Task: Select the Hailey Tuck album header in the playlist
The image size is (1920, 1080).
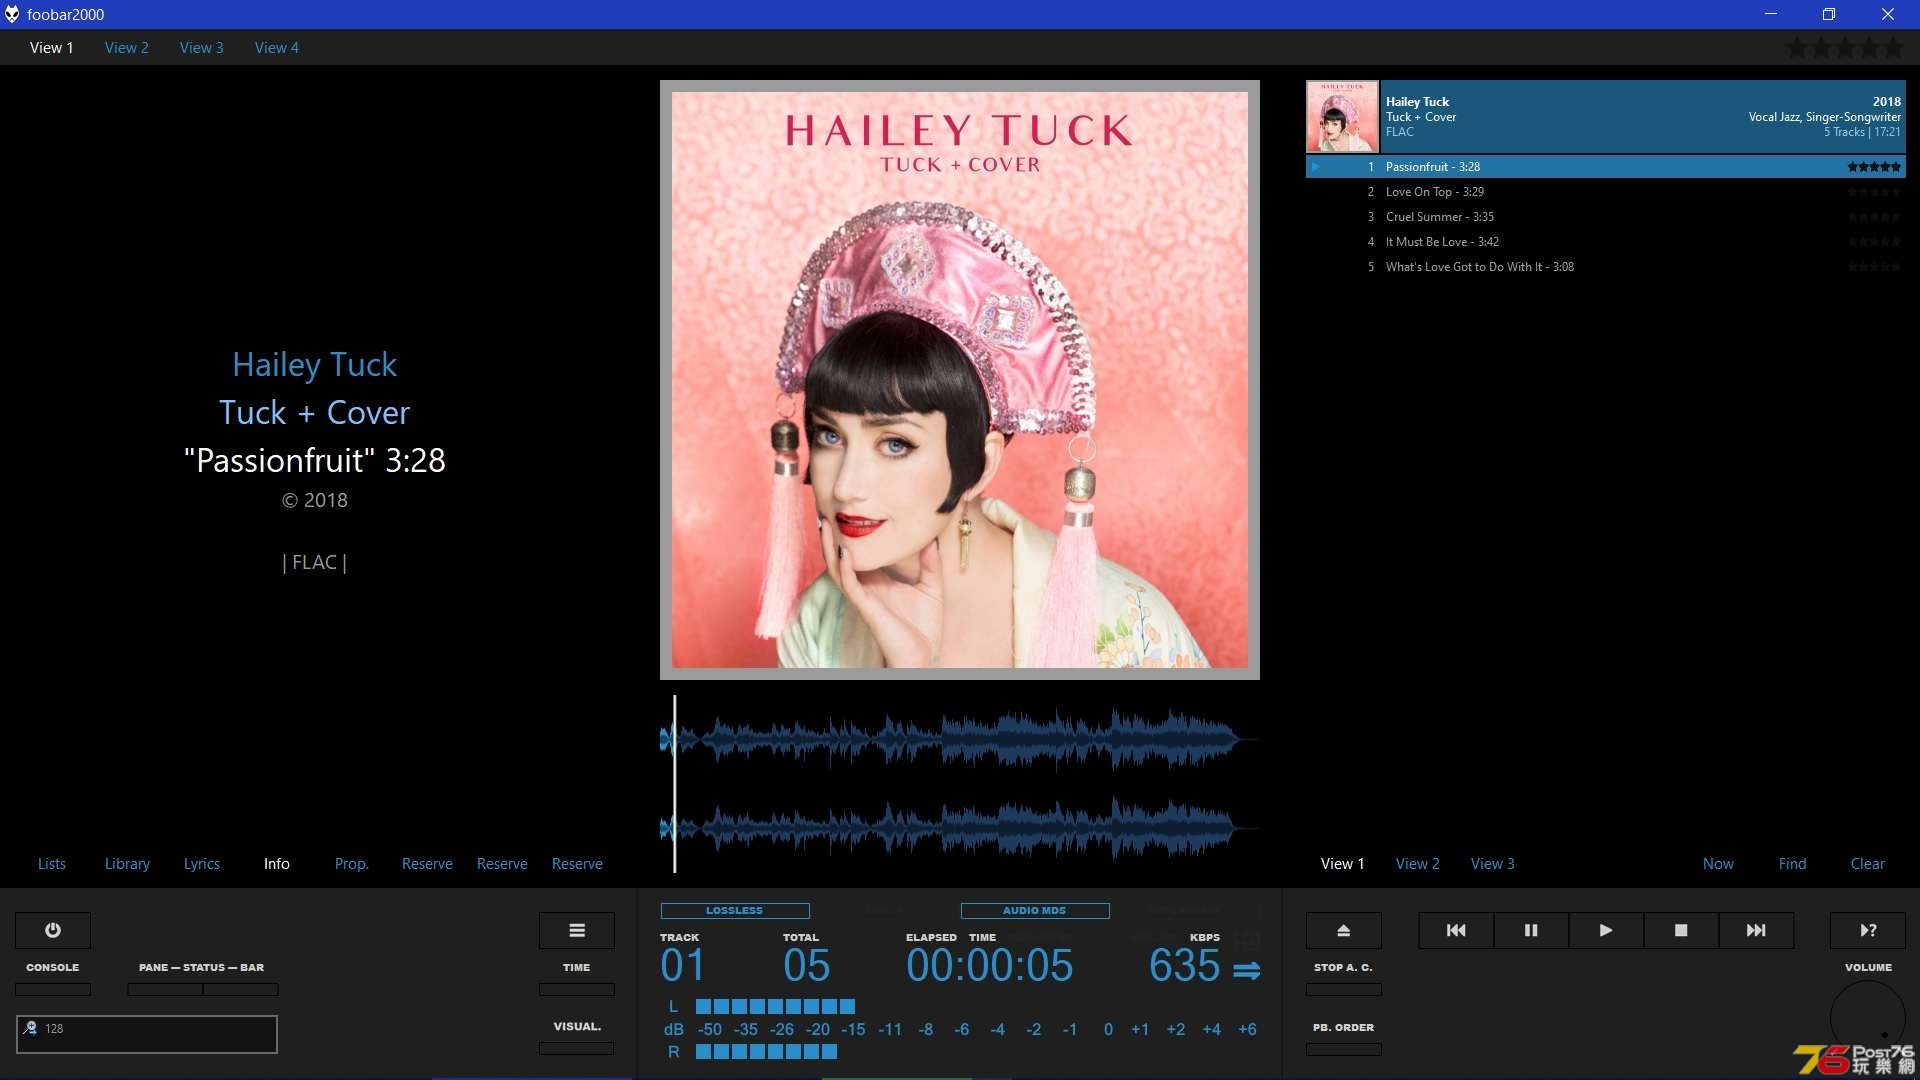Action: (1606, 117)
